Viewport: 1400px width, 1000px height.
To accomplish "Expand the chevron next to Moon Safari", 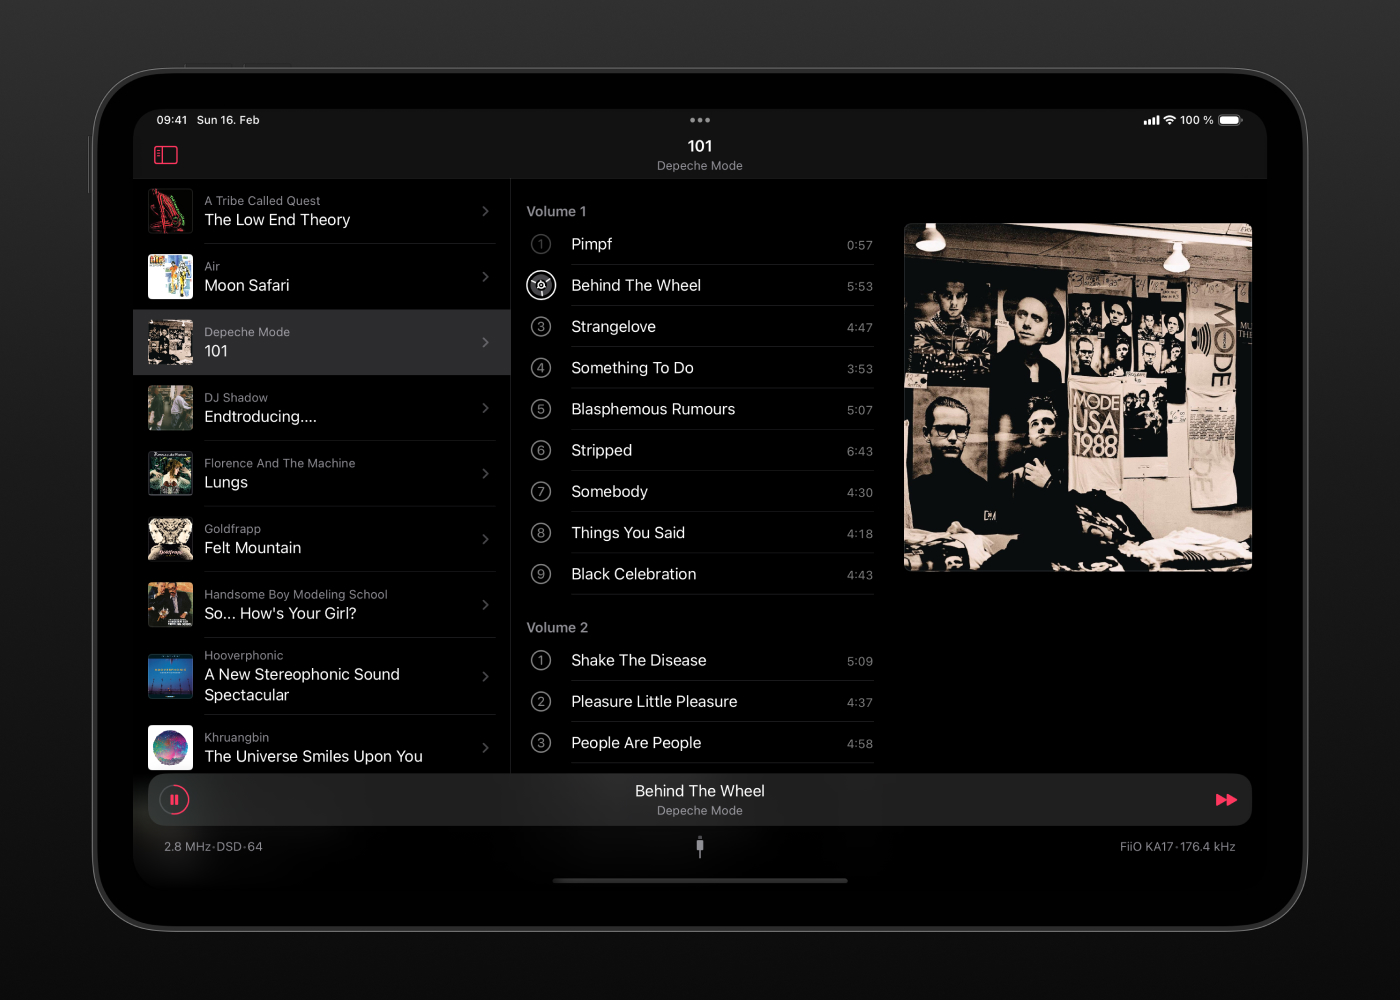I will tap(486, 276).
